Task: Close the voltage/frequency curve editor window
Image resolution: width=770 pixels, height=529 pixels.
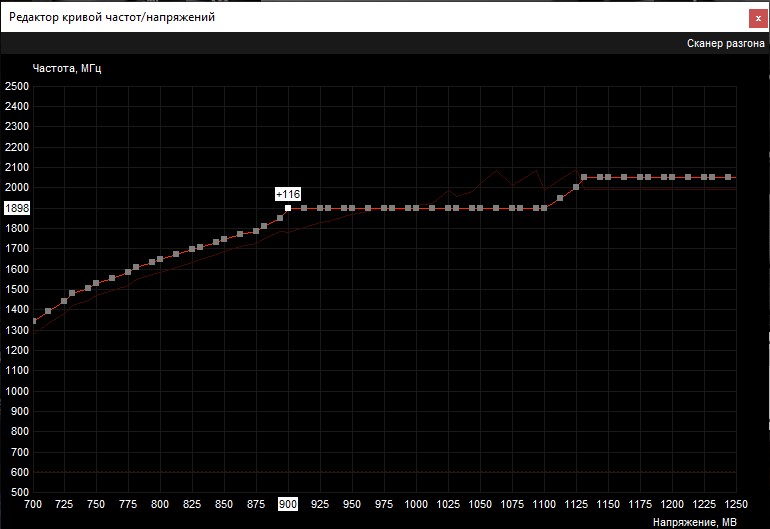Action: [x=758, y=19]
